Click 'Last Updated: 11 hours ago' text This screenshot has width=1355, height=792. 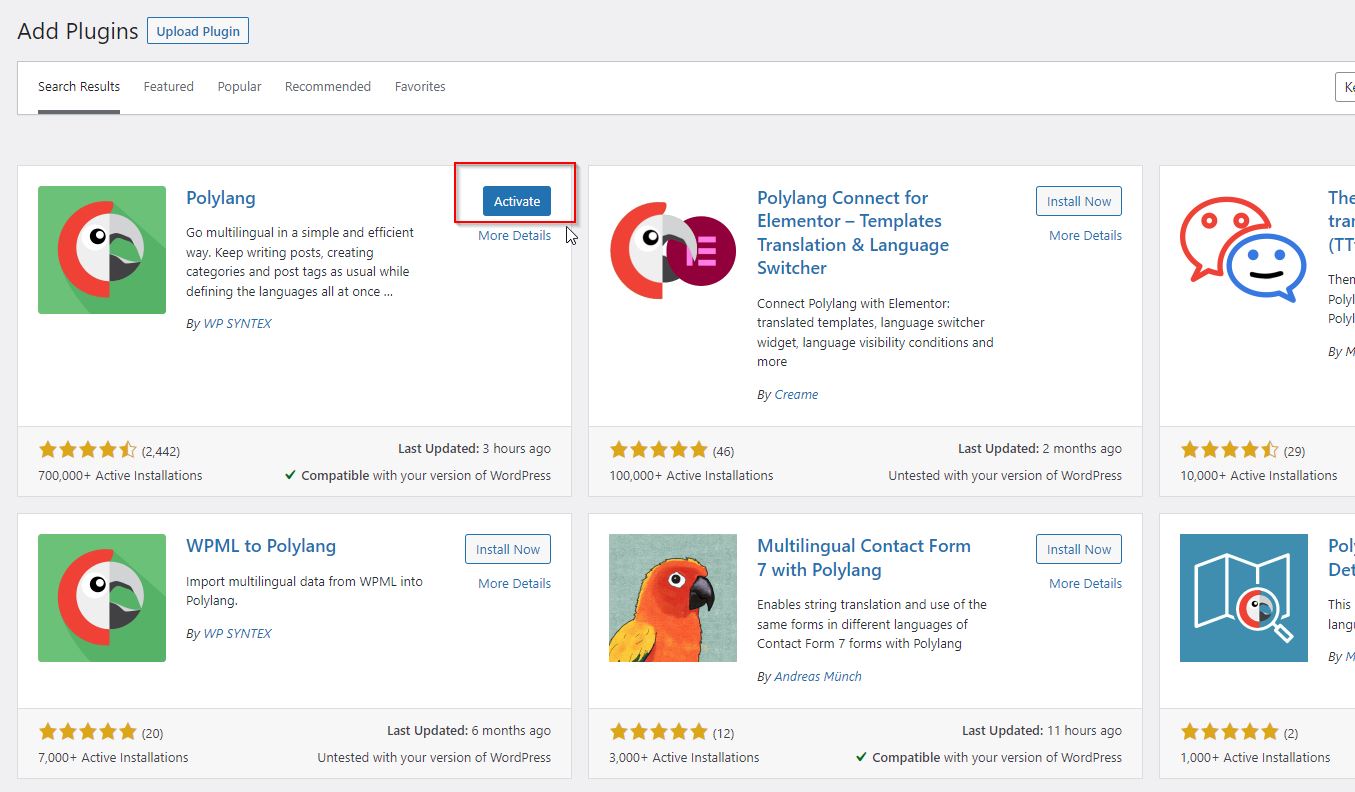1042,731
